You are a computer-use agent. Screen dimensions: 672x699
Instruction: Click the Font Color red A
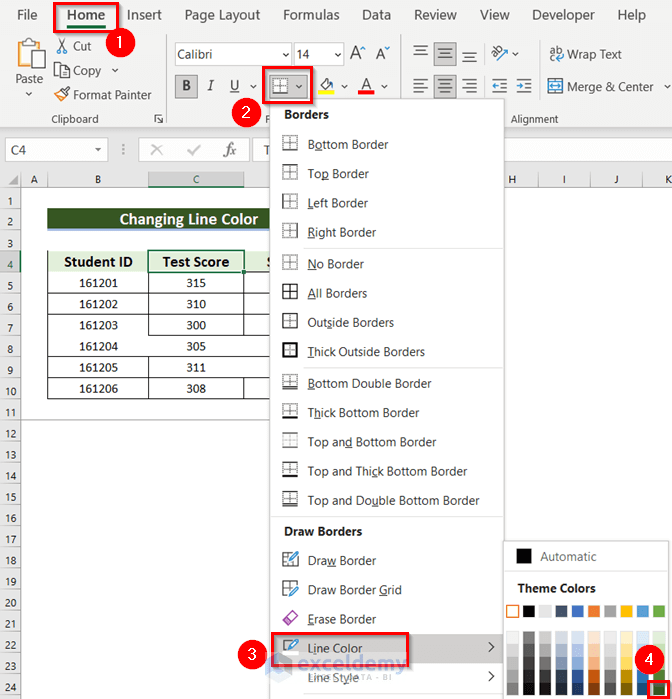pos(366,86)
